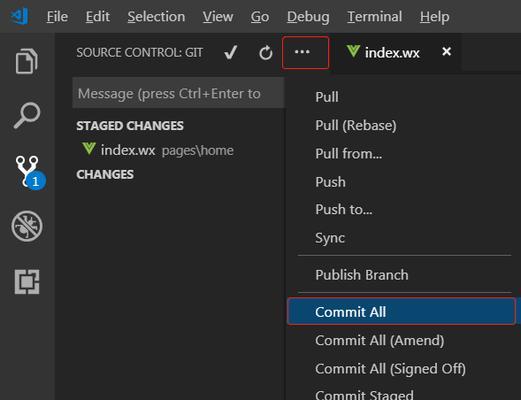This screenshot has height=400, width=521.
Task: Expand the CHANGES section
Action: pyautogui.click(x=105, y=174)
